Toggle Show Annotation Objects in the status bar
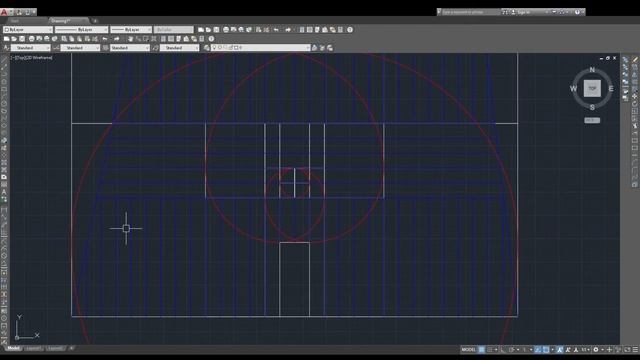 tap(560, 350)
